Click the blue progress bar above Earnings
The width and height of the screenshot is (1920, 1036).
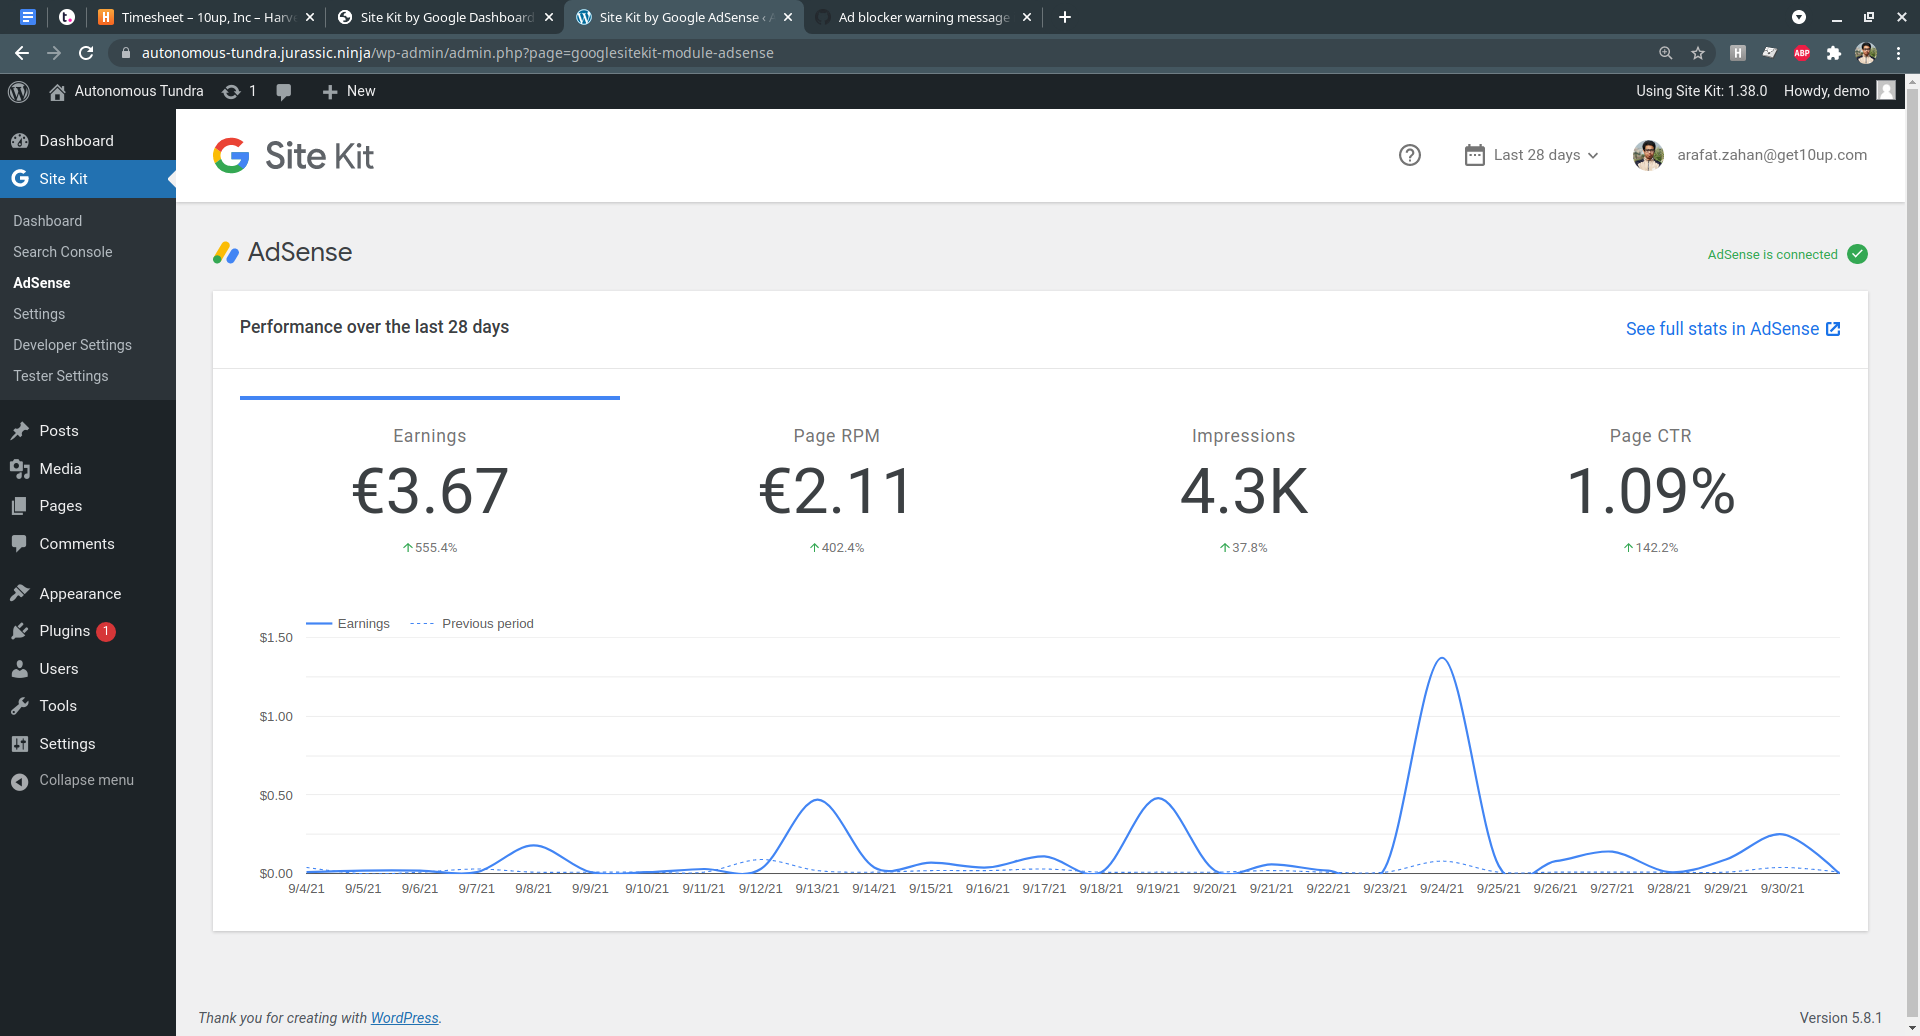429,398
